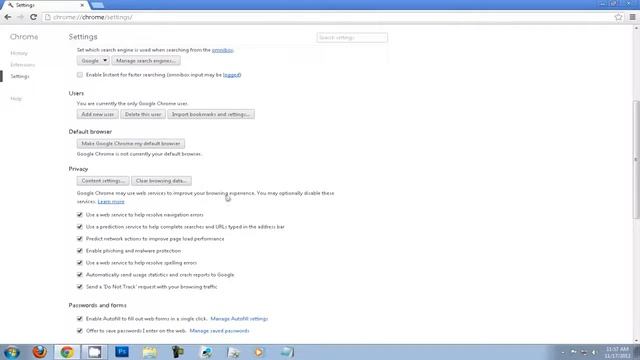This screenshot has width=640, height=360.
Task: Bookmark this page with the star icon
Action: (618, 17)
